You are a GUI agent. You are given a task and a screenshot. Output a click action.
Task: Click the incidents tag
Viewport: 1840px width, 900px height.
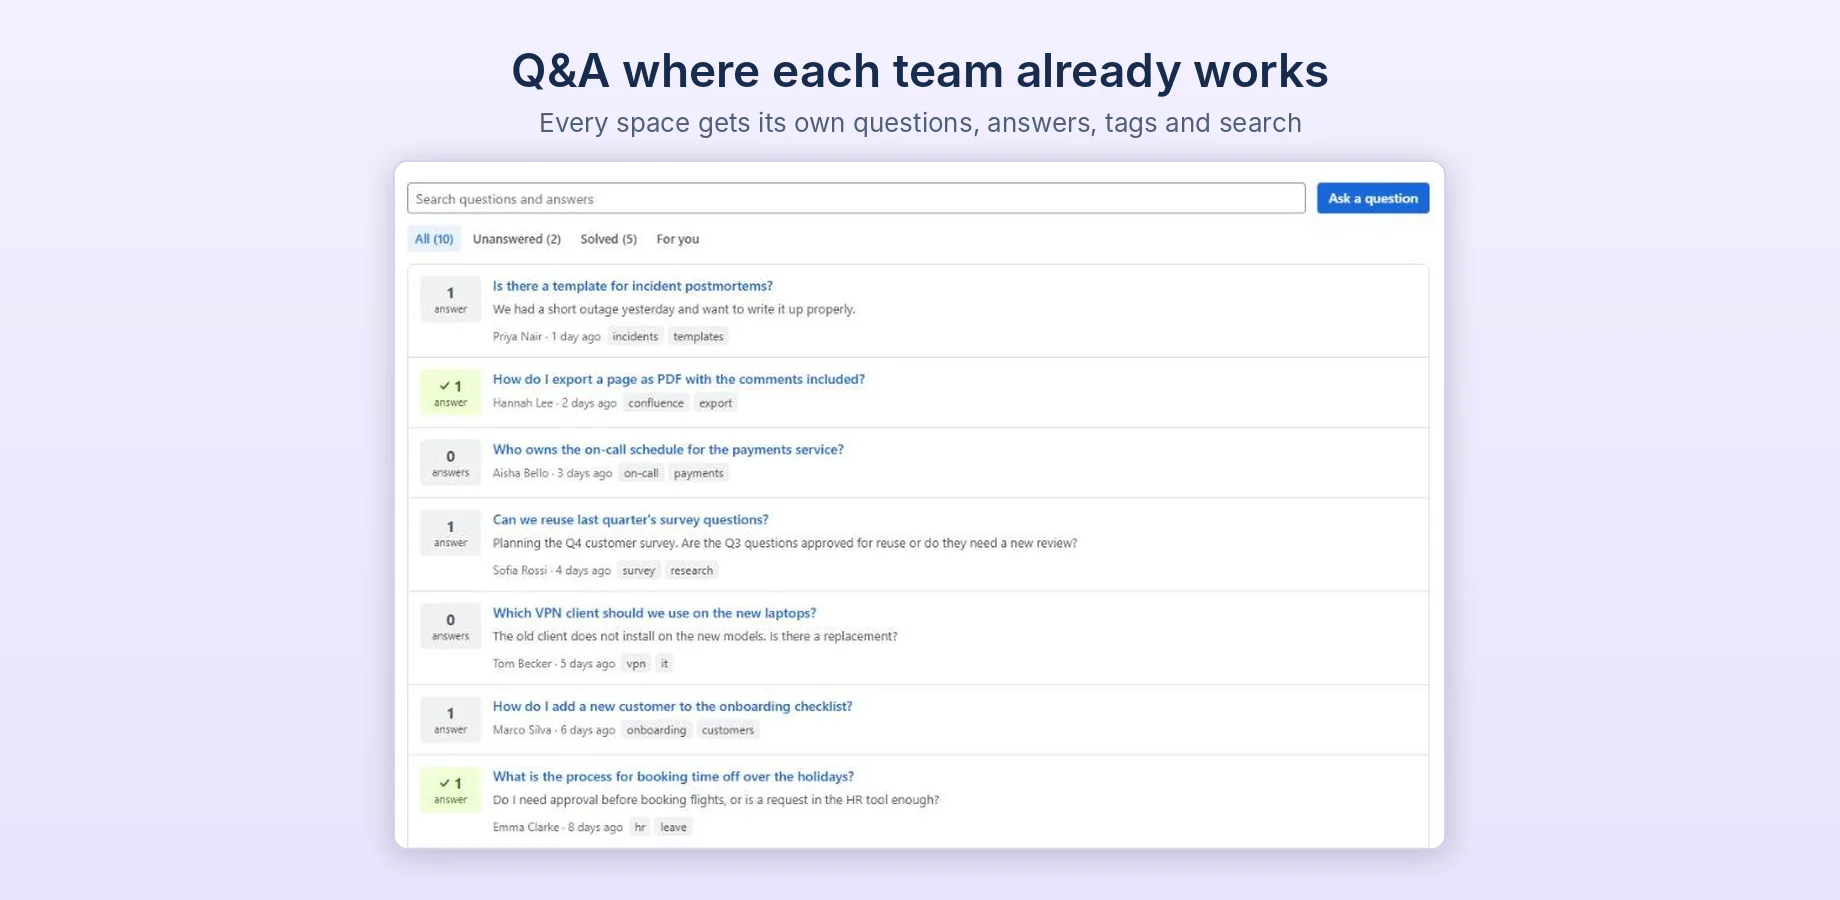click(635, 337)
